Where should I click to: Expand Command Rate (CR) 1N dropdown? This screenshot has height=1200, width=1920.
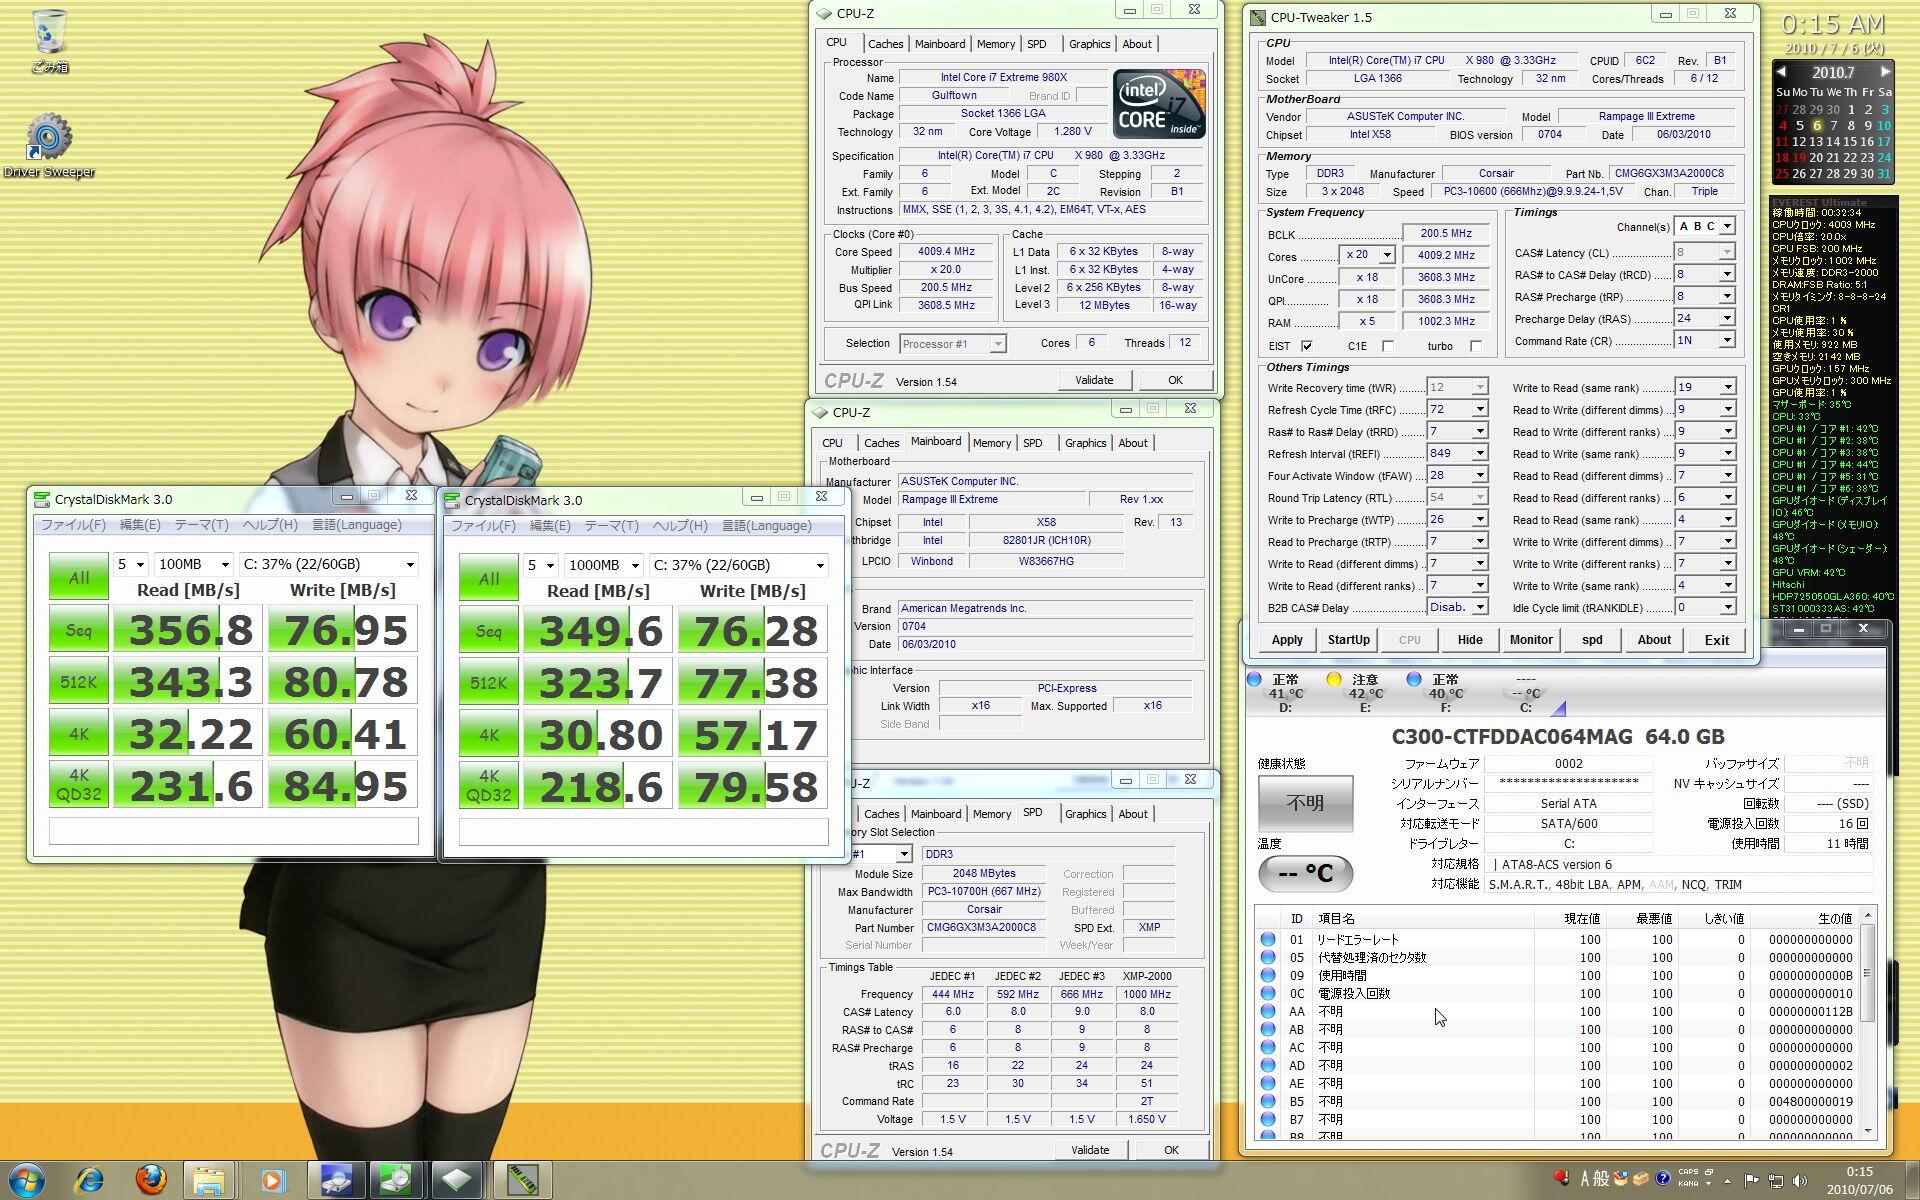1726,341
